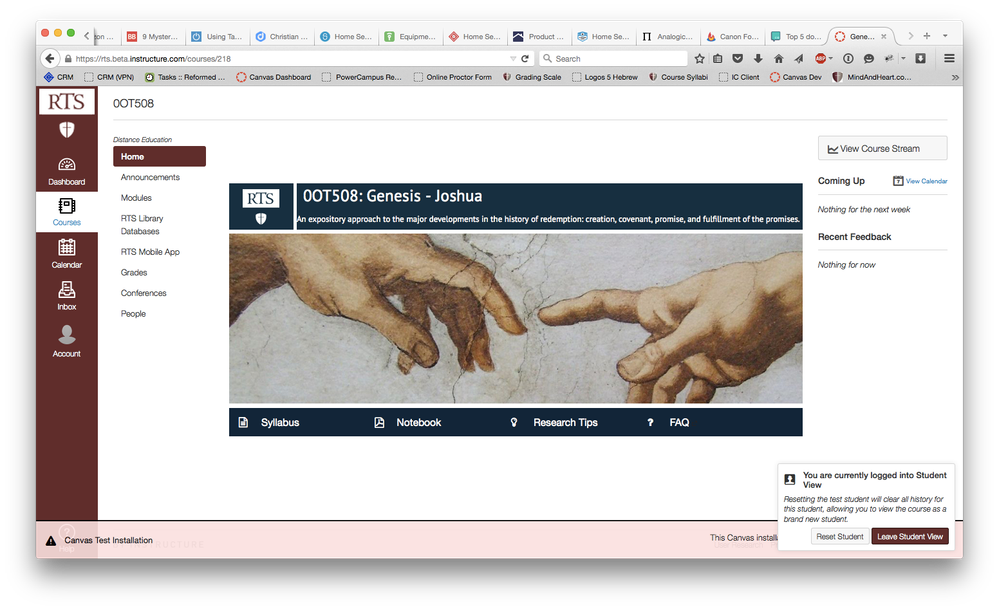Click in the browser search field
Screen dimensions: 999x610
(x=614, y=59)
